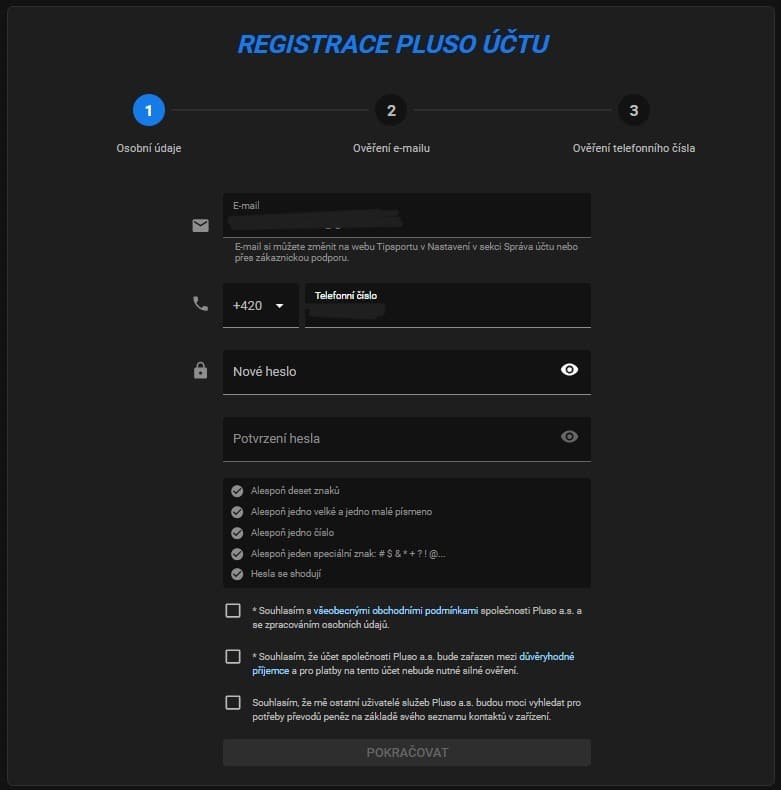Click the POKRAČOVAT button
This screenshot has width=781, height=790.
click(407, 753)
